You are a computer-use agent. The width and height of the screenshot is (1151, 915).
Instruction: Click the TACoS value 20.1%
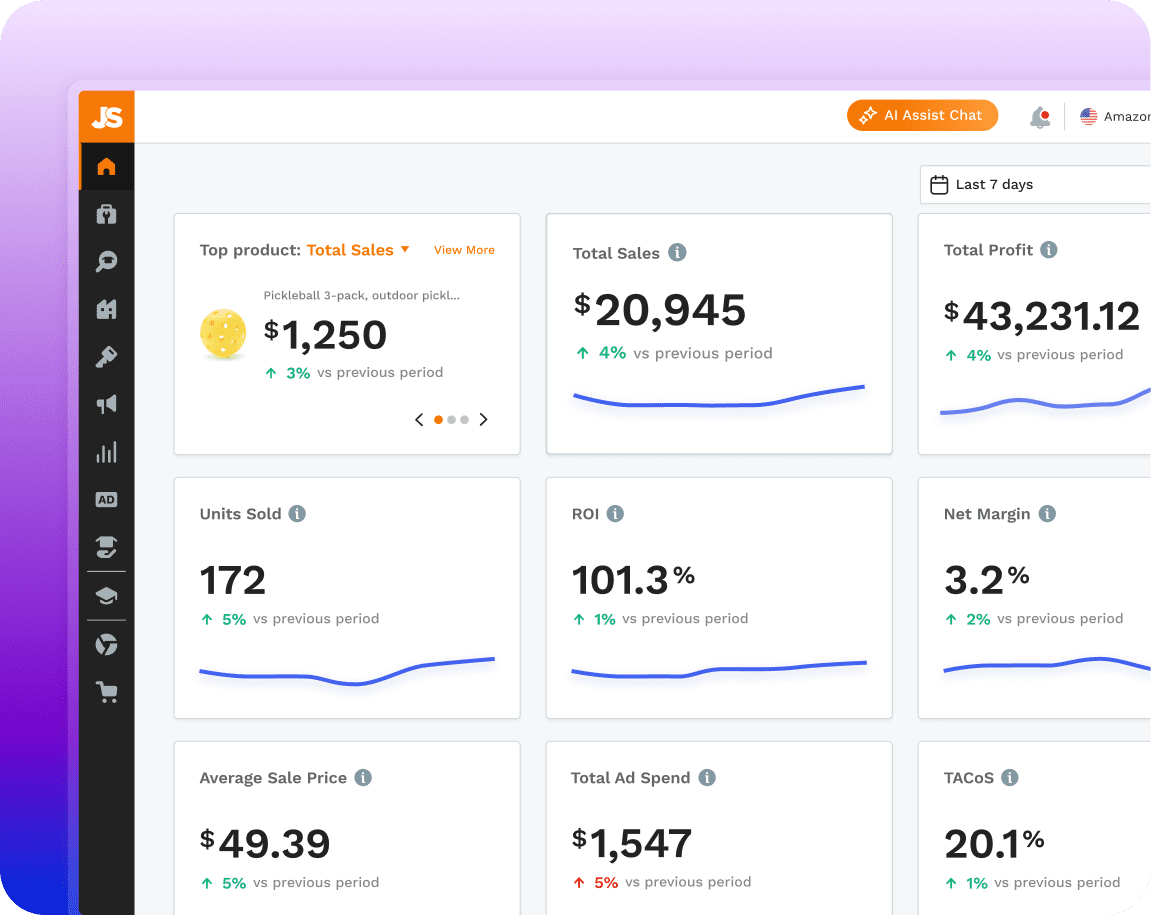(995, 843)
